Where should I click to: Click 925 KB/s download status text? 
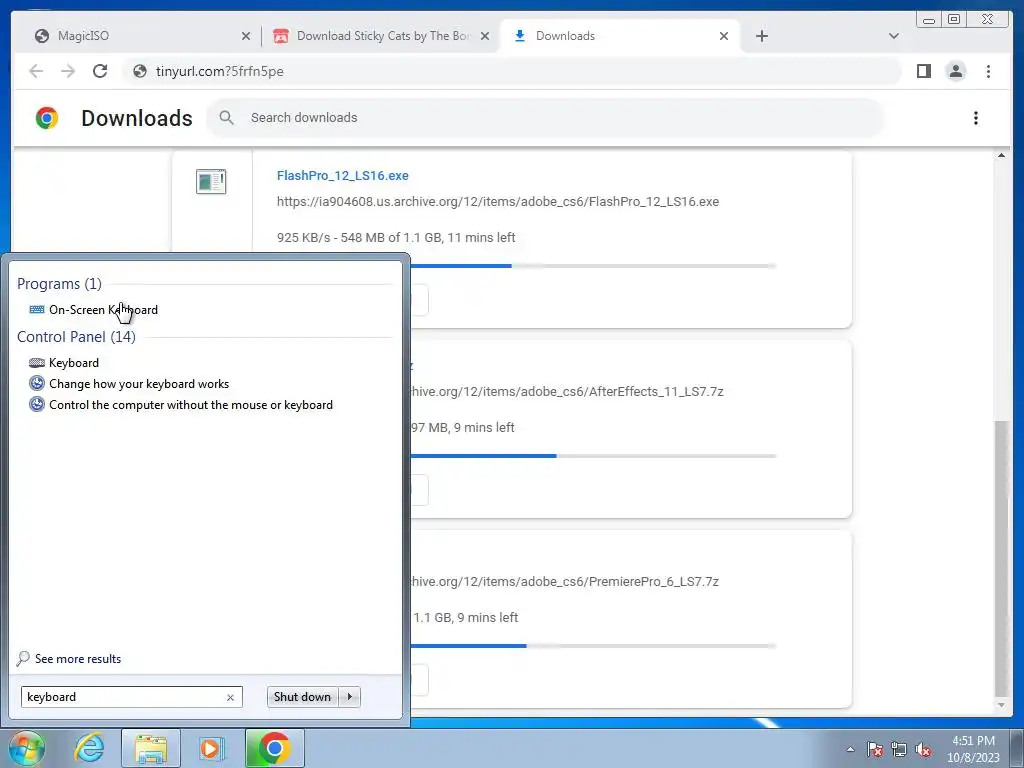click(x=396, y=238)
